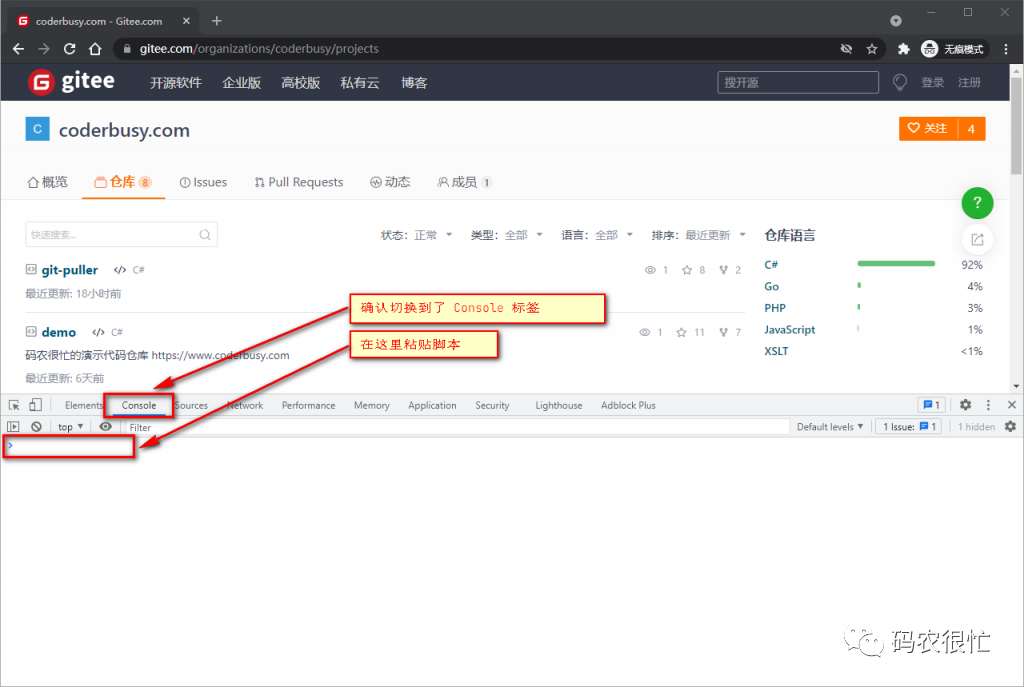Clear console with the ban icon

37,426
